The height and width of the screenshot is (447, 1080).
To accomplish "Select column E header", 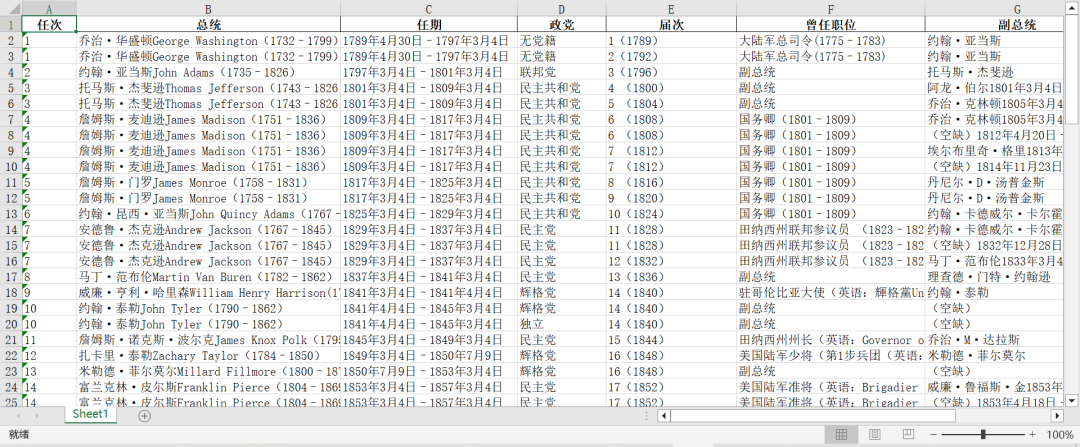I will click(671, 8).
